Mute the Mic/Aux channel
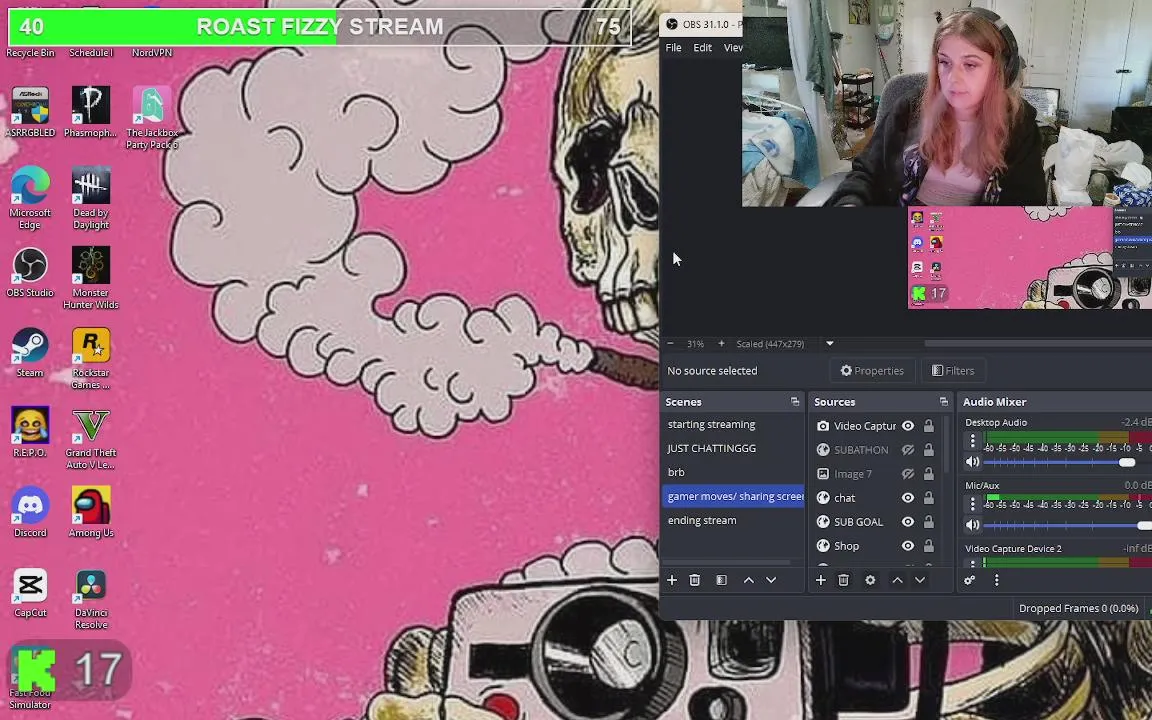Image resolution: width=1152 pixels, height=720 pixels. coord(972,525)
